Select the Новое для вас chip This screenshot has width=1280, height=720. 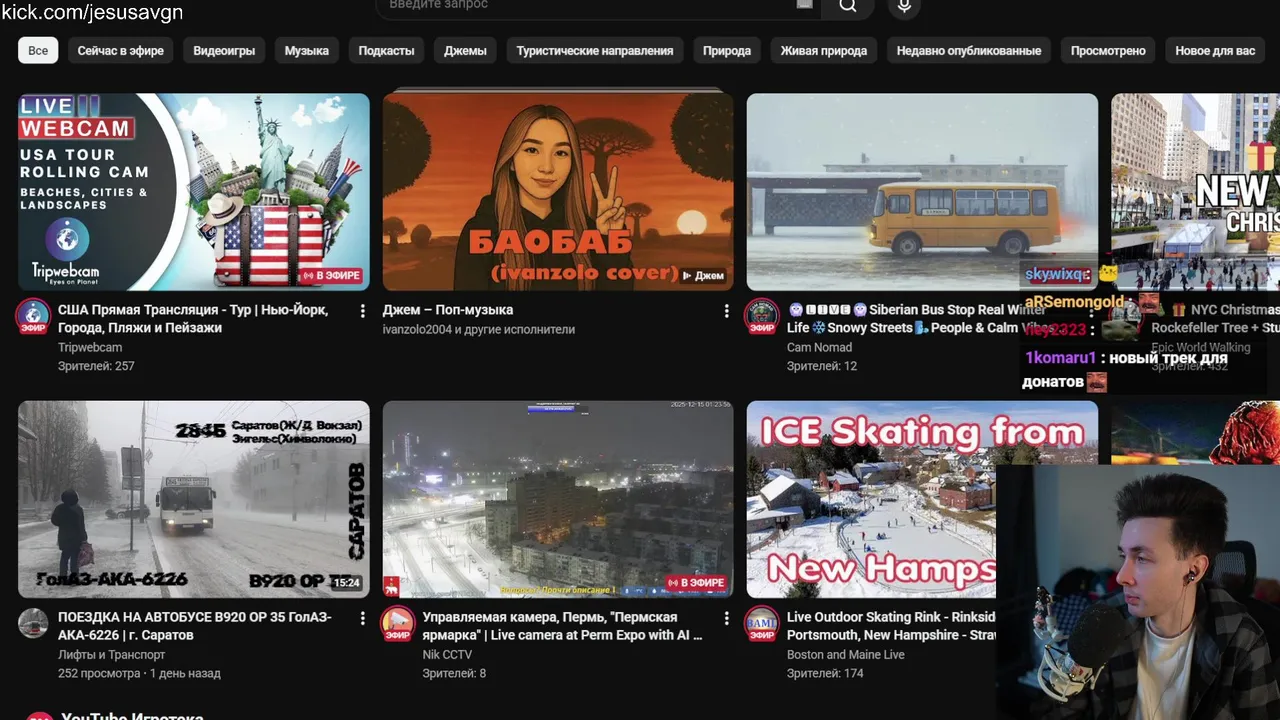[x=1215, y=50]
